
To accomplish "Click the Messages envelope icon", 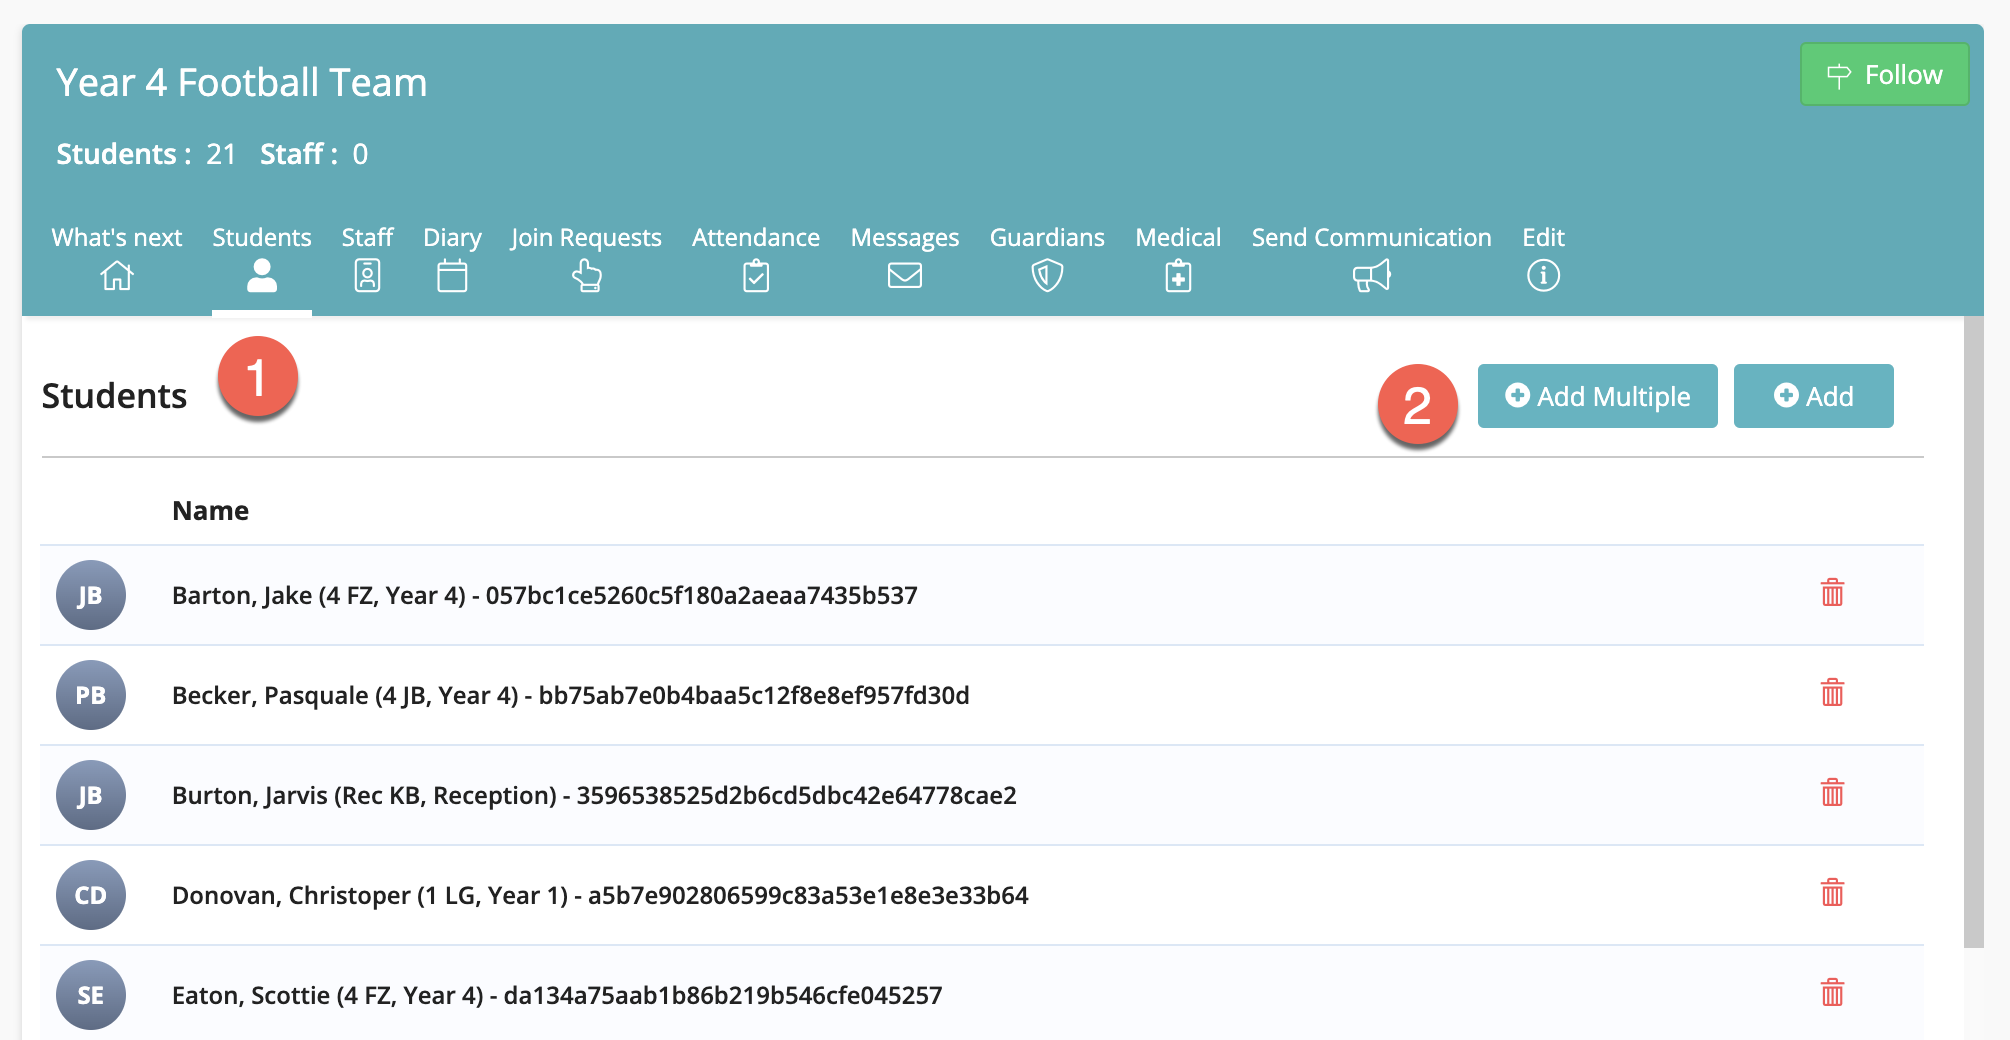I will tap(905, 275).
